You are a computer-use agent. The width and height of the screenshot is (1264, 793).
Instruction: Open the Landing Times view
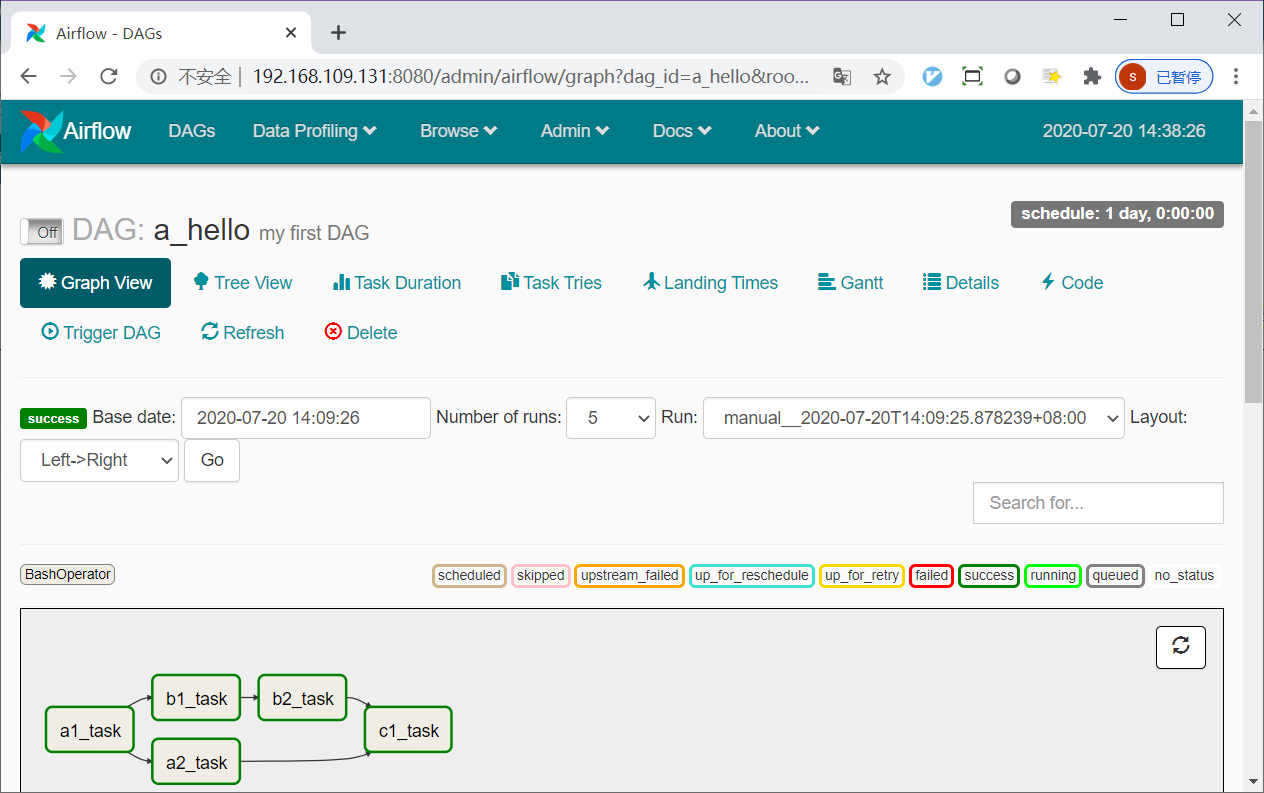[x=710, y=283]
